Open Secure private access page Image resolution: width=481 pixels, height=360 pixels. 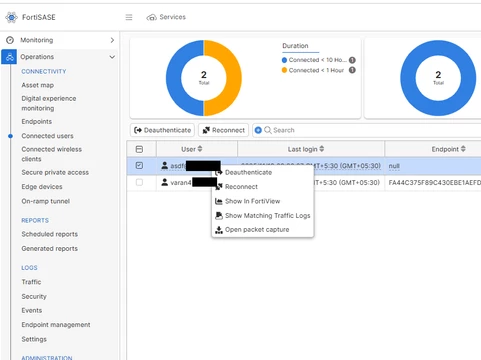click(x=55, y=172)
